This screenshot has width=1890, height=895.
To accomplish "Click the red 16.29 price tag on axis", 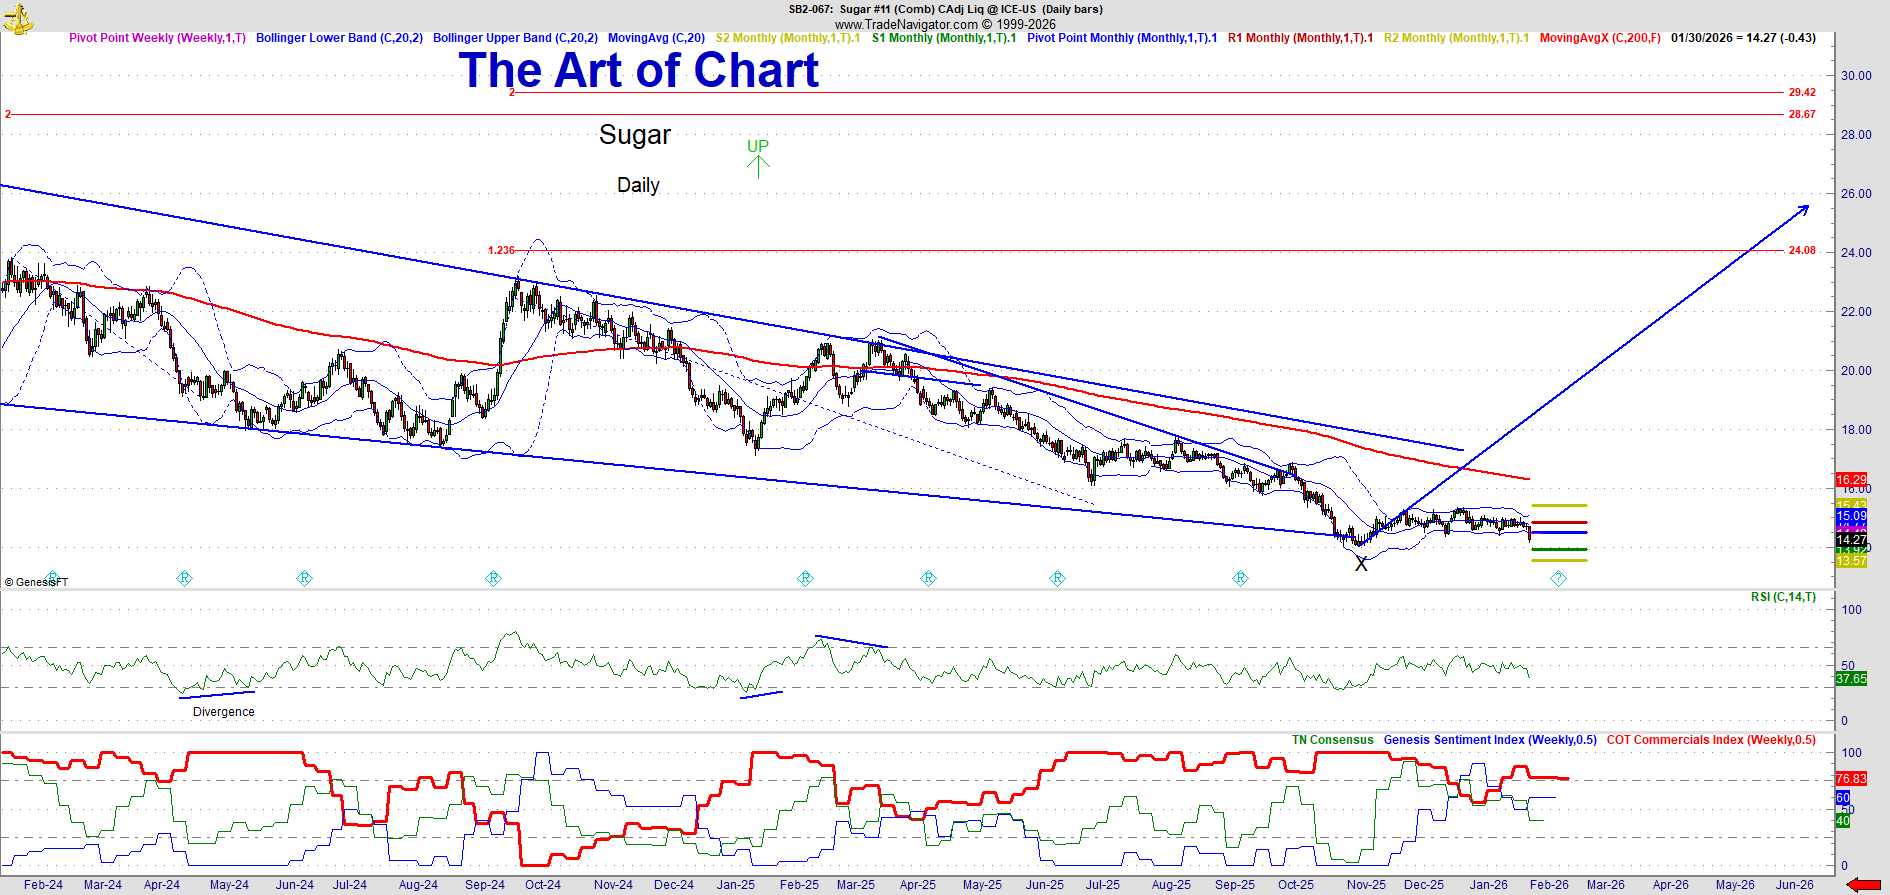I will (1851, 480).
